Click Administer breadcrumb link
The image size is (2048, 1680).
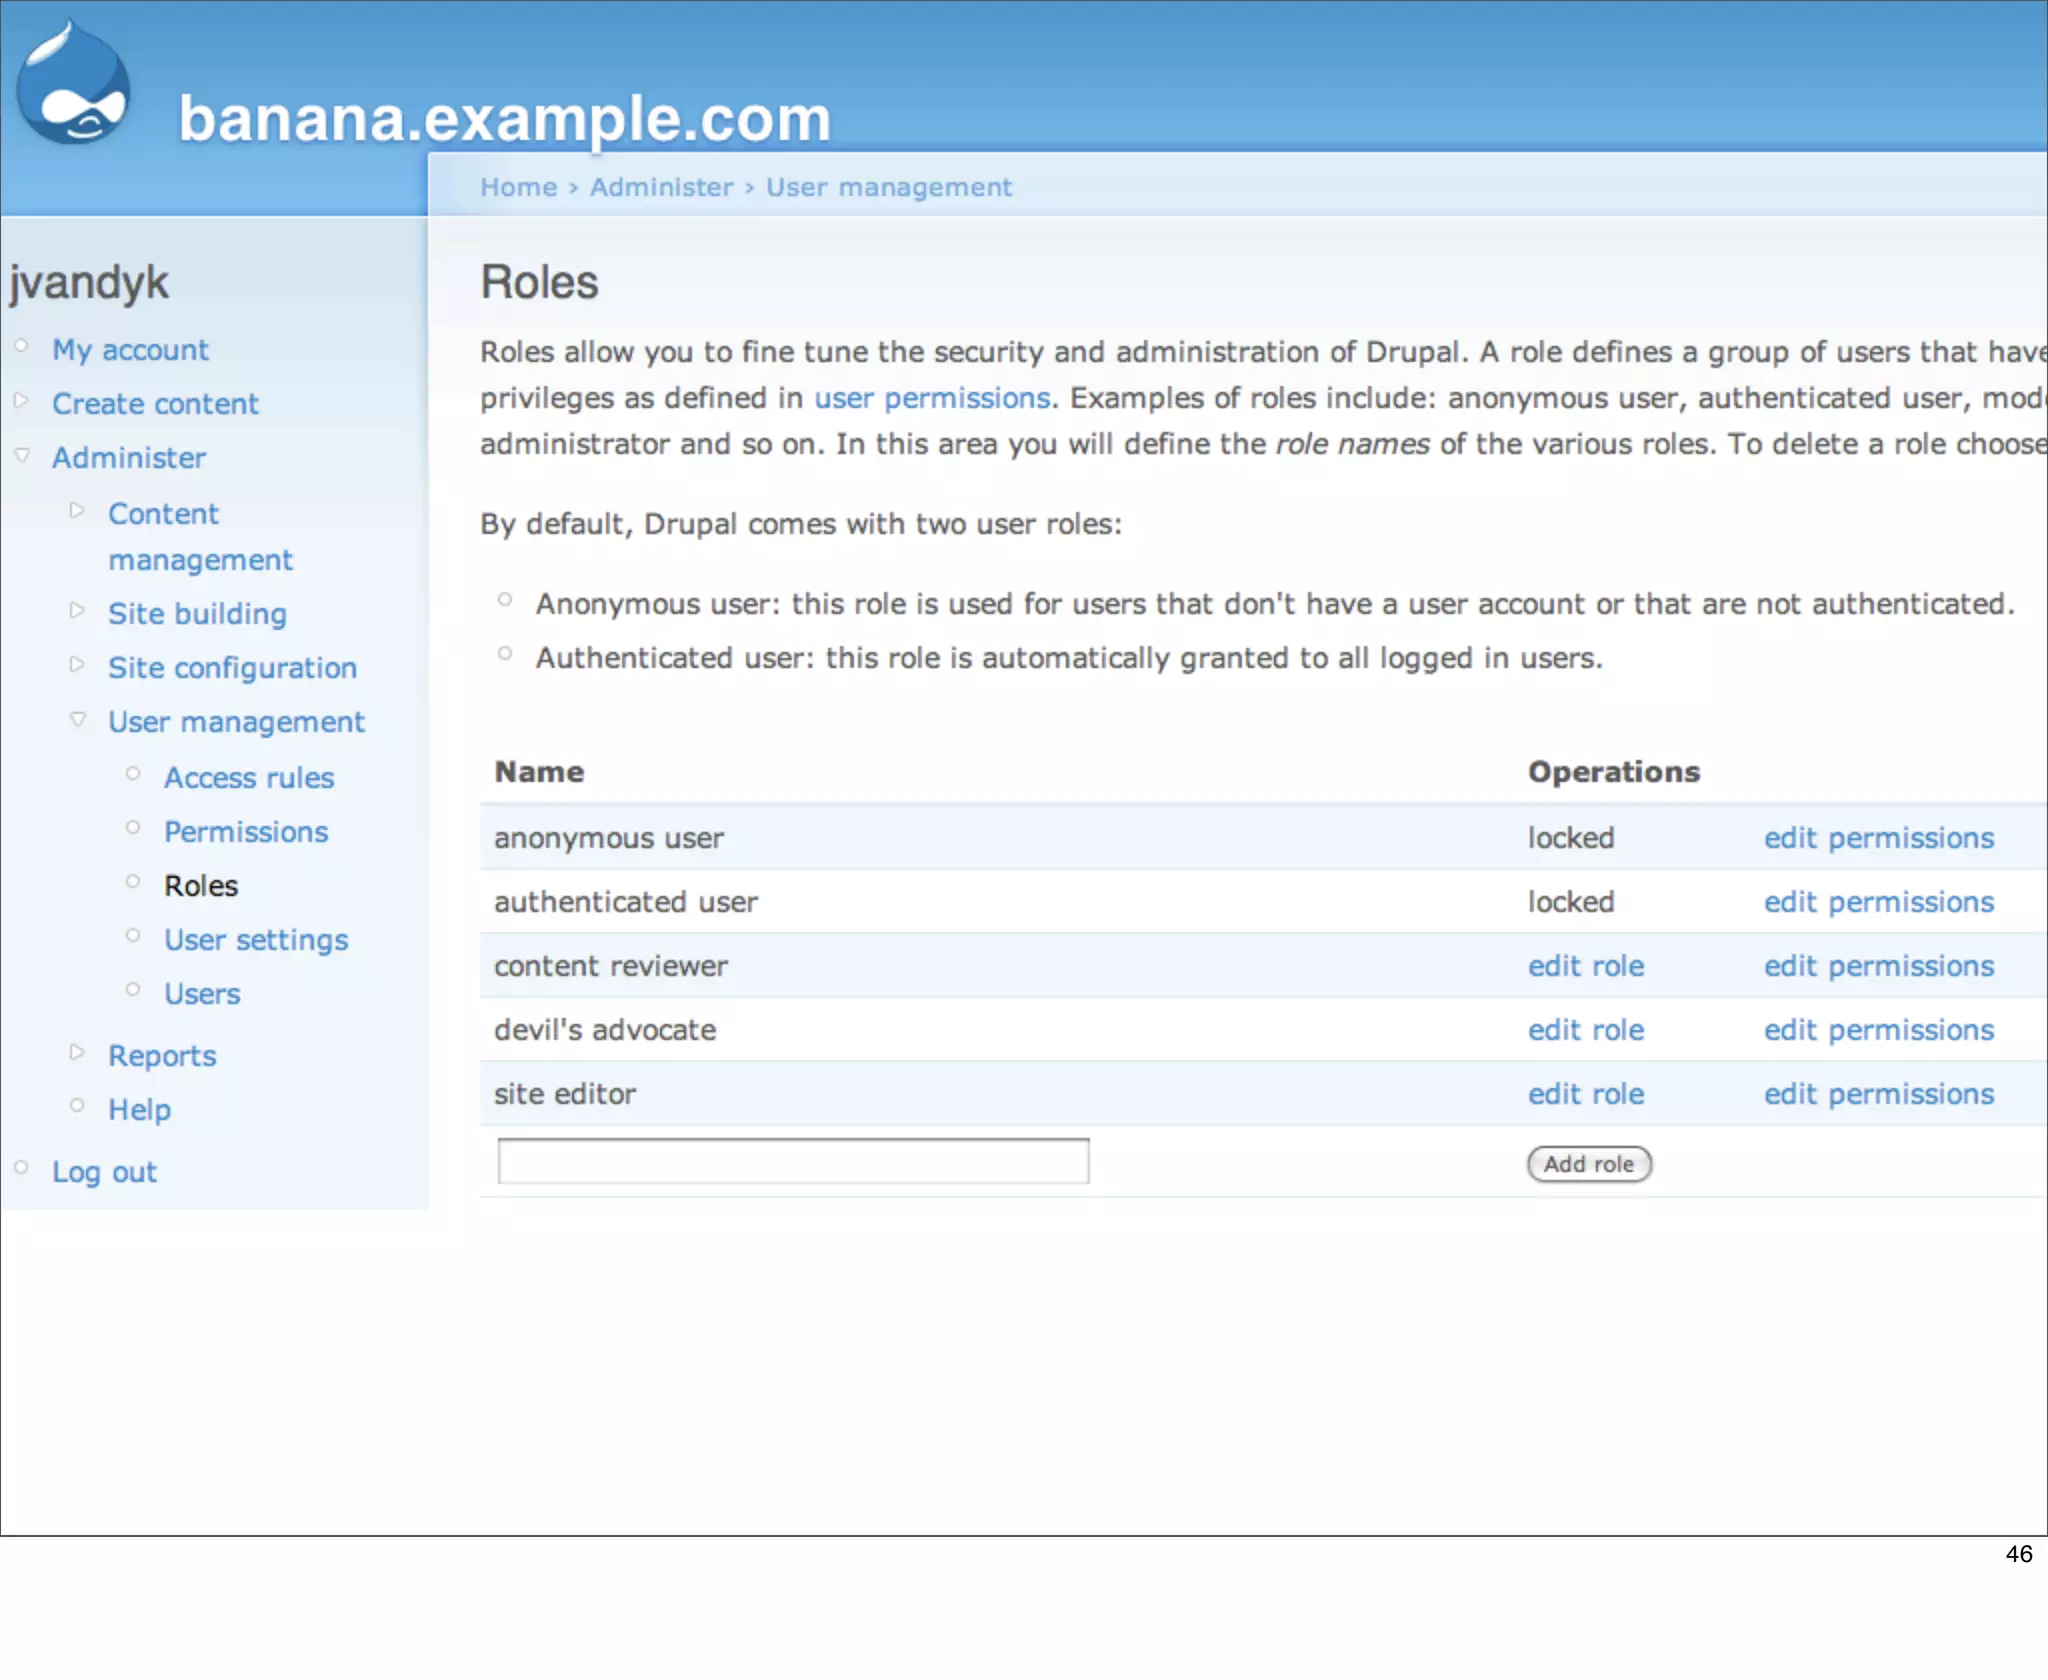tap(661, 187)
